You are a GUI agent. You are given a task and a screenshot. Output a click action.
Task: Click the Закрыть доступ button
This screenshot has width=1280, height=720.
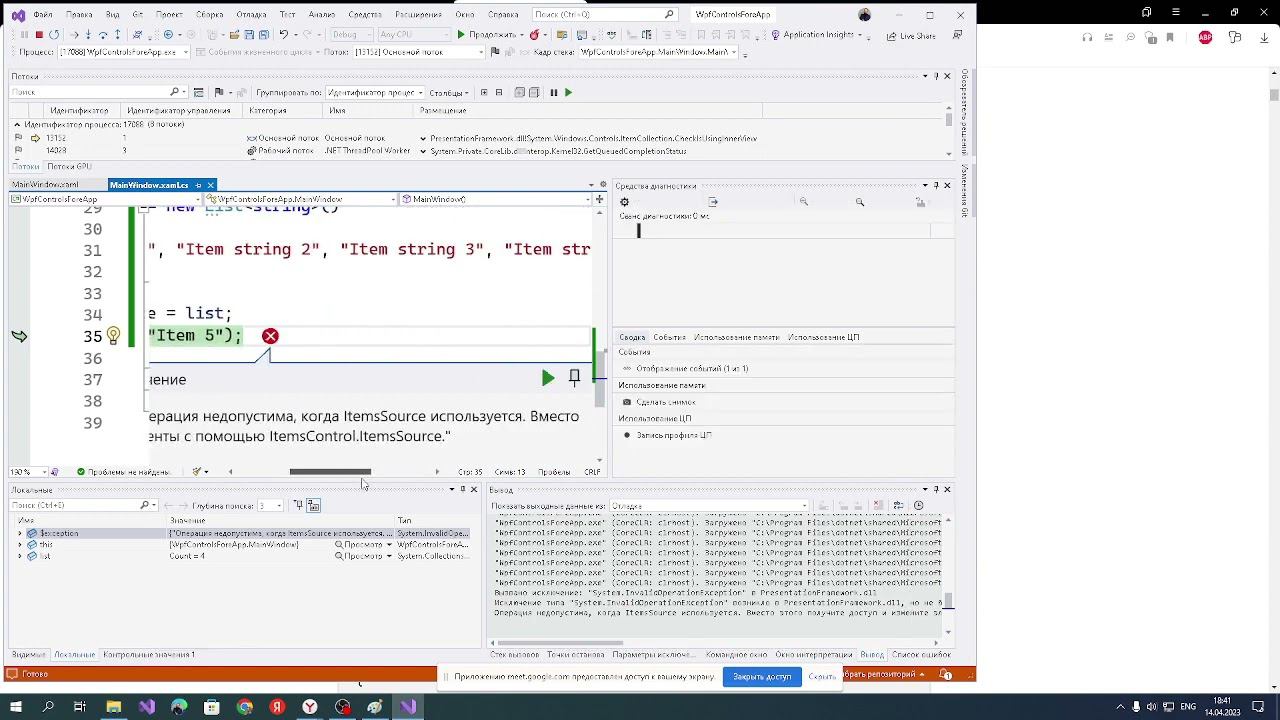(762, 677)
